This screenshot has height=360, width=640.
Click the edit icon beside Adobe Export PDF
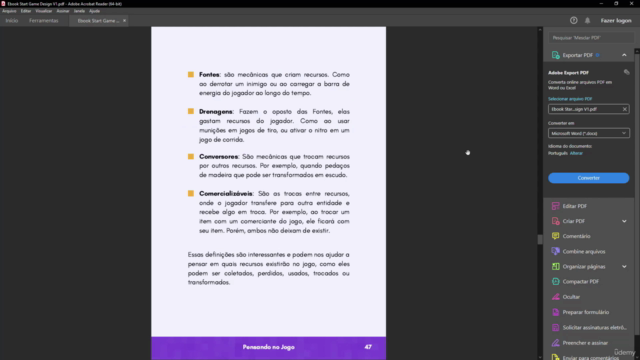(627, 72)
